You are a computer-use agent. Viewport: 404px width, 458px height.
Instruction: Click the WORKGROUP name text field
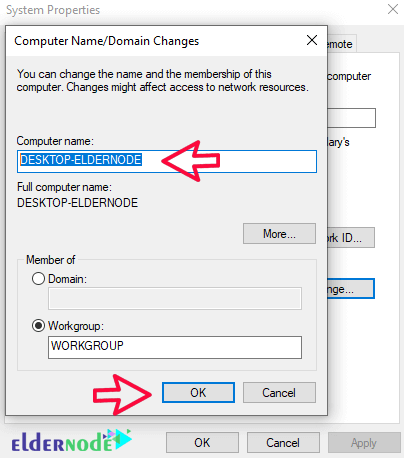tap(175, 347)
